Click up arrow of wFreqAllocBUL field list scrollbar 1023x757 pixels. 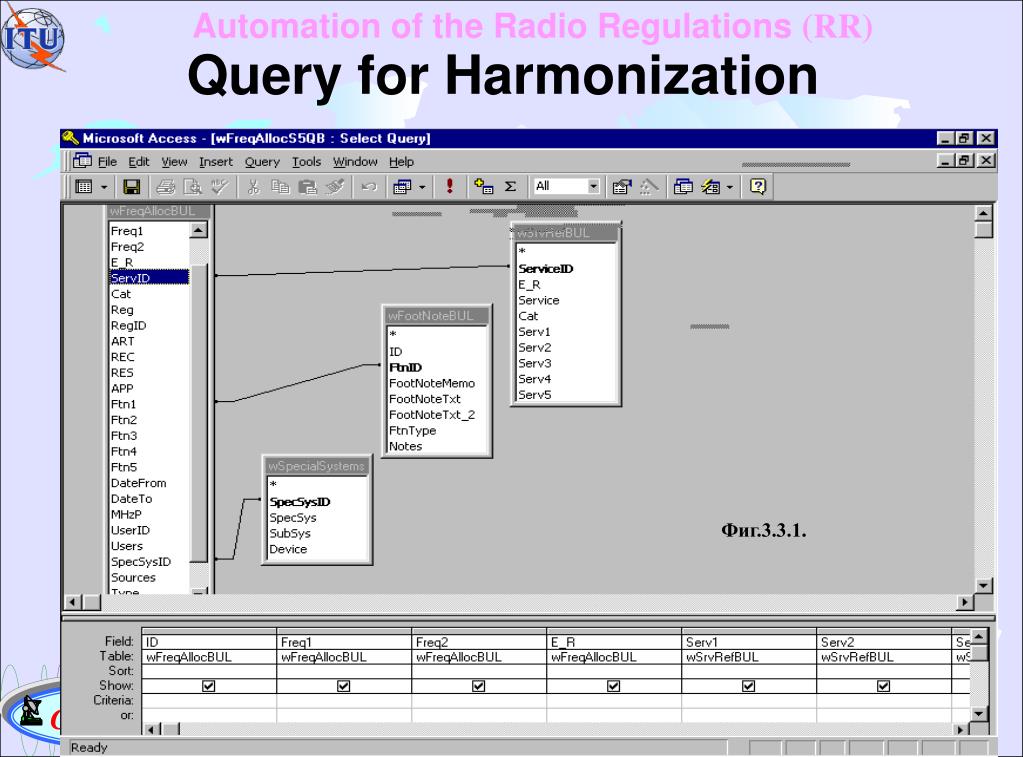[x=199, y=230]
